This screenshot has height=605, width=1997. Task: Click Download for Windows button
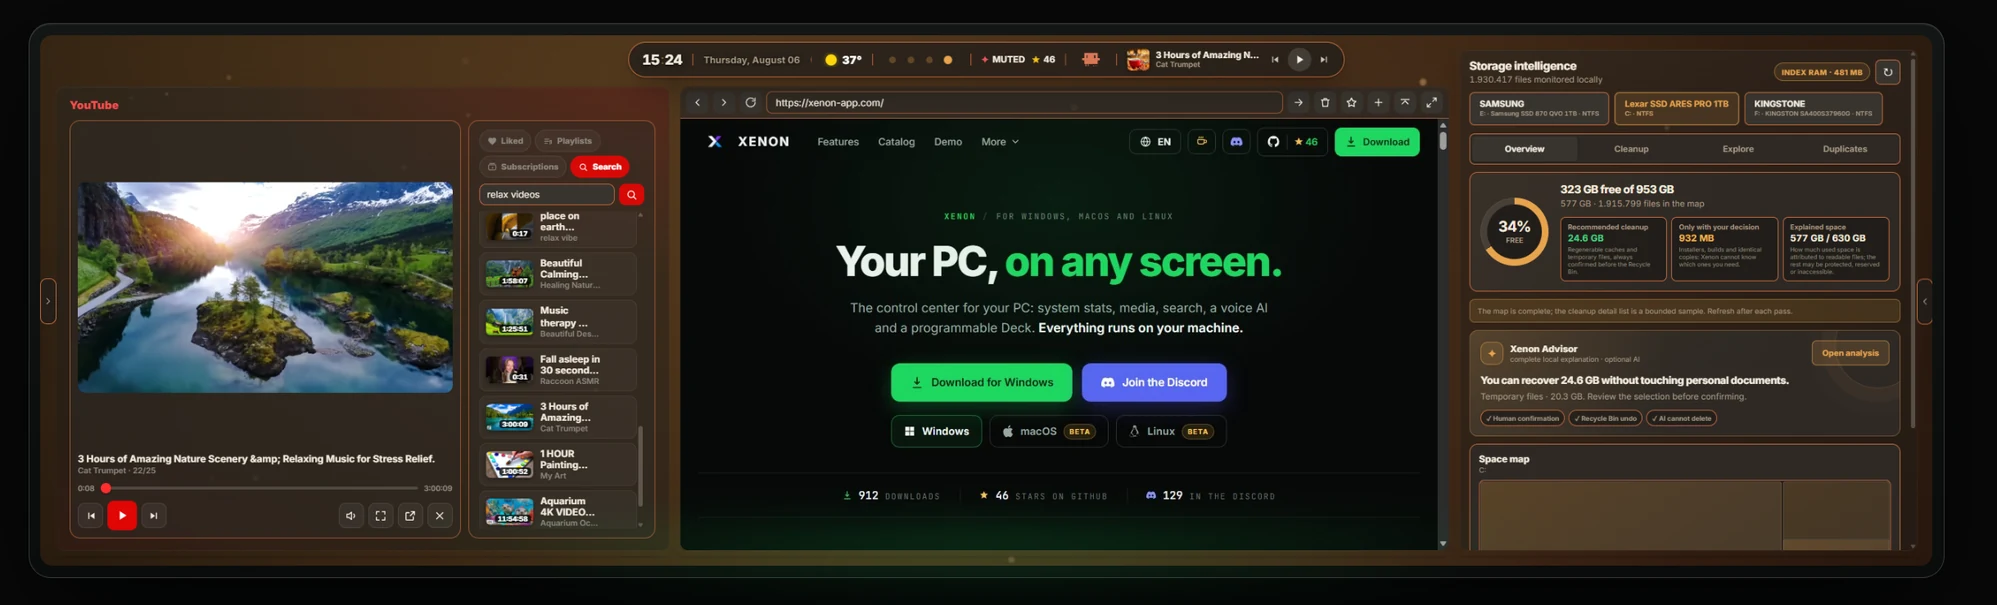pyautogui.click(x=981, y=383)
